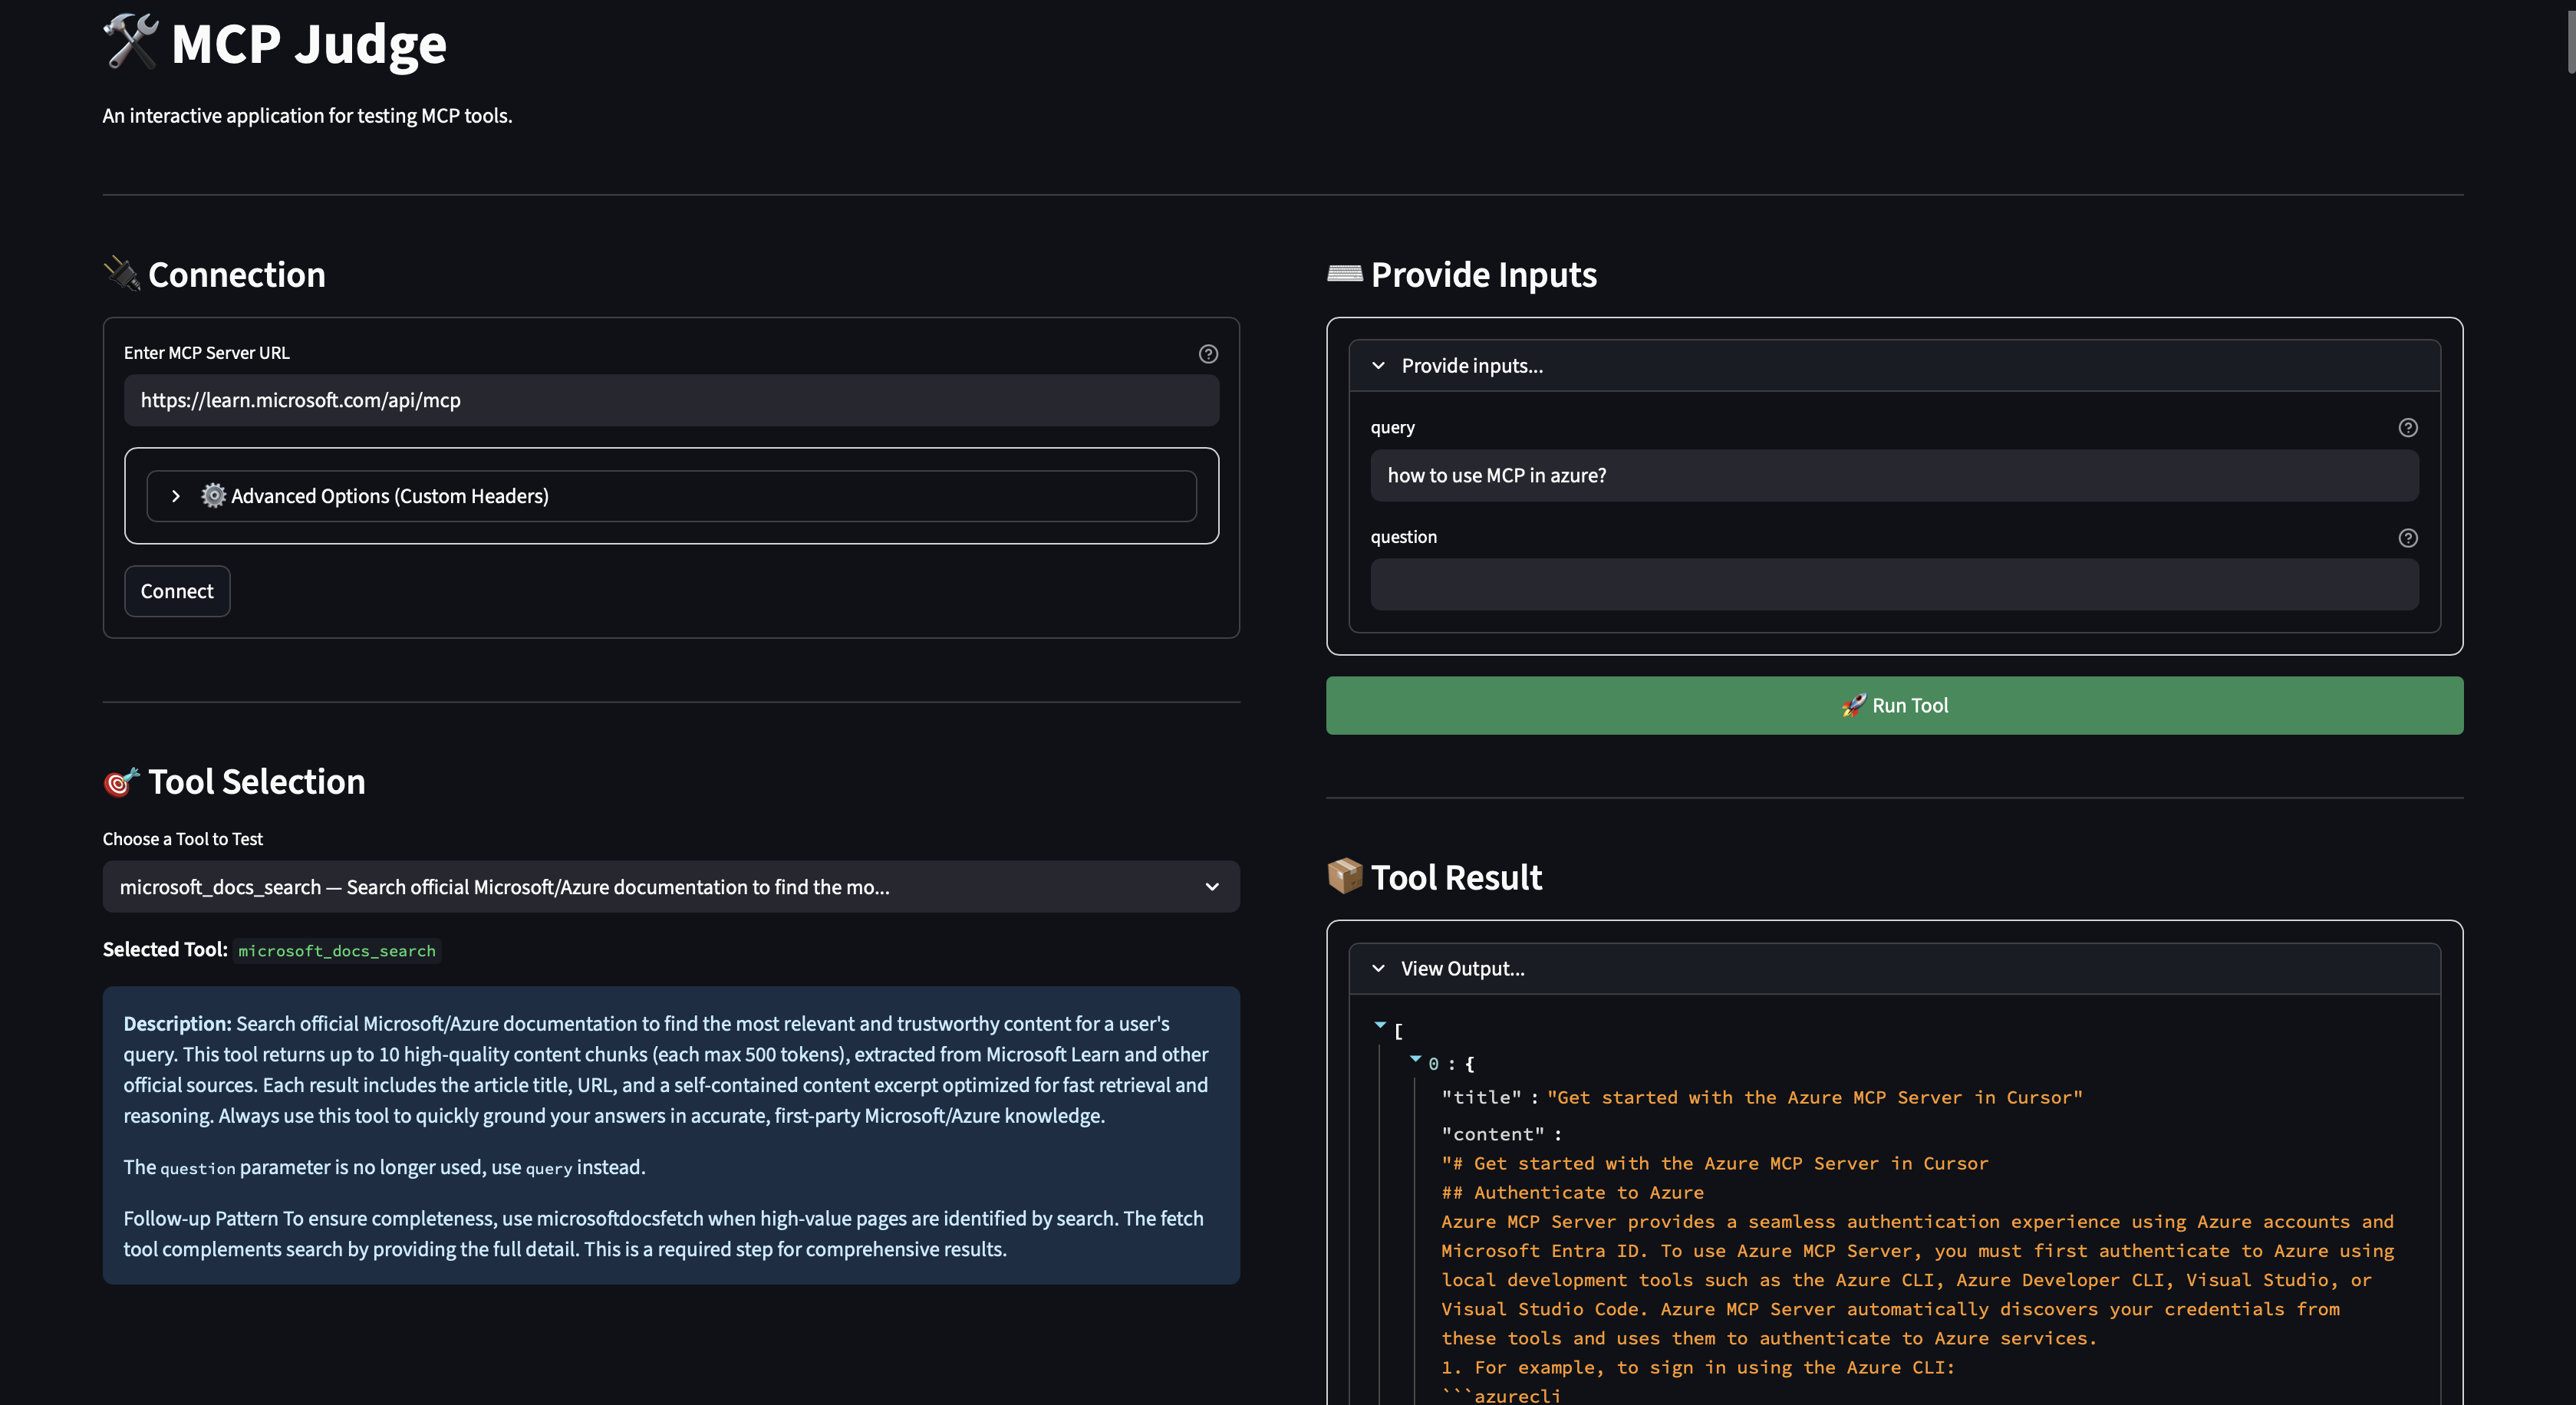The height and width of the screenshot is (1405, 2576).
Task: Open the Choose a Tool to Test dropdown
Action: [671, 887]
